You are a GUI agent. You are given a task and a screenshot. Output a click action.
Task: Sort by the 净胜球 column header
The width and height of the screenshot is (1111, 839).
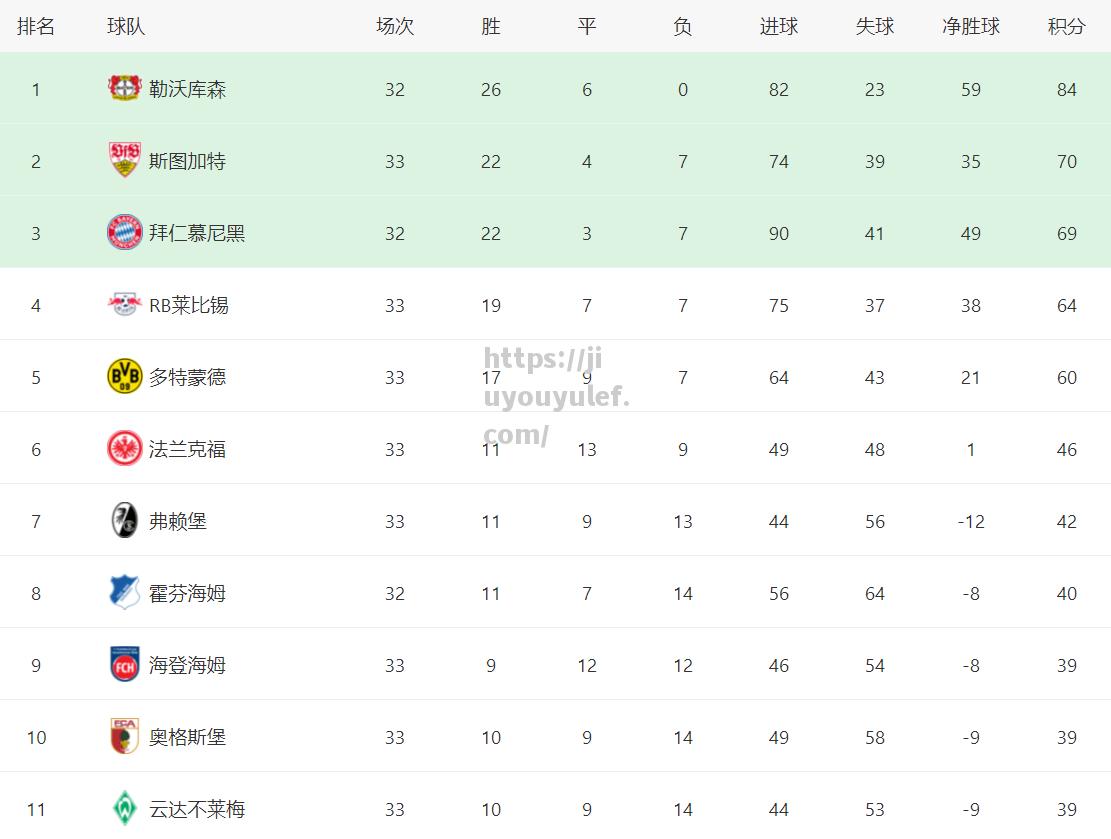tap(971, 26)
